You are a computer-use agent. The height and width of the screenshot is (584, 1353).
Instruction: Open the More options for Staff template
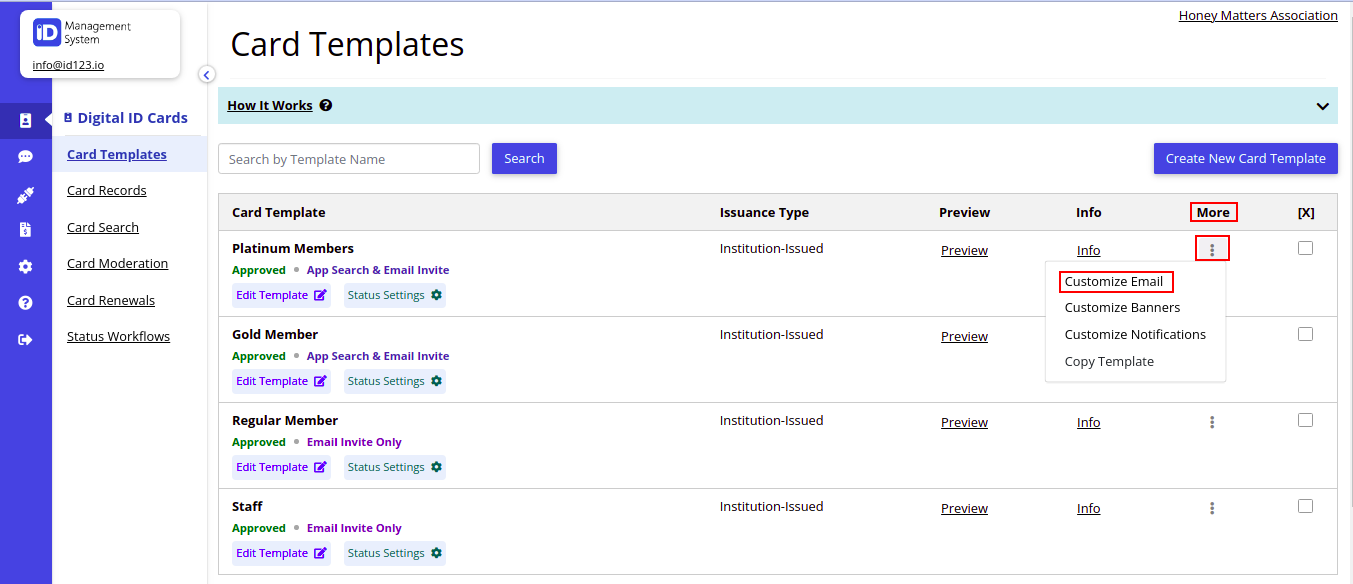(x=1211, y=508)
